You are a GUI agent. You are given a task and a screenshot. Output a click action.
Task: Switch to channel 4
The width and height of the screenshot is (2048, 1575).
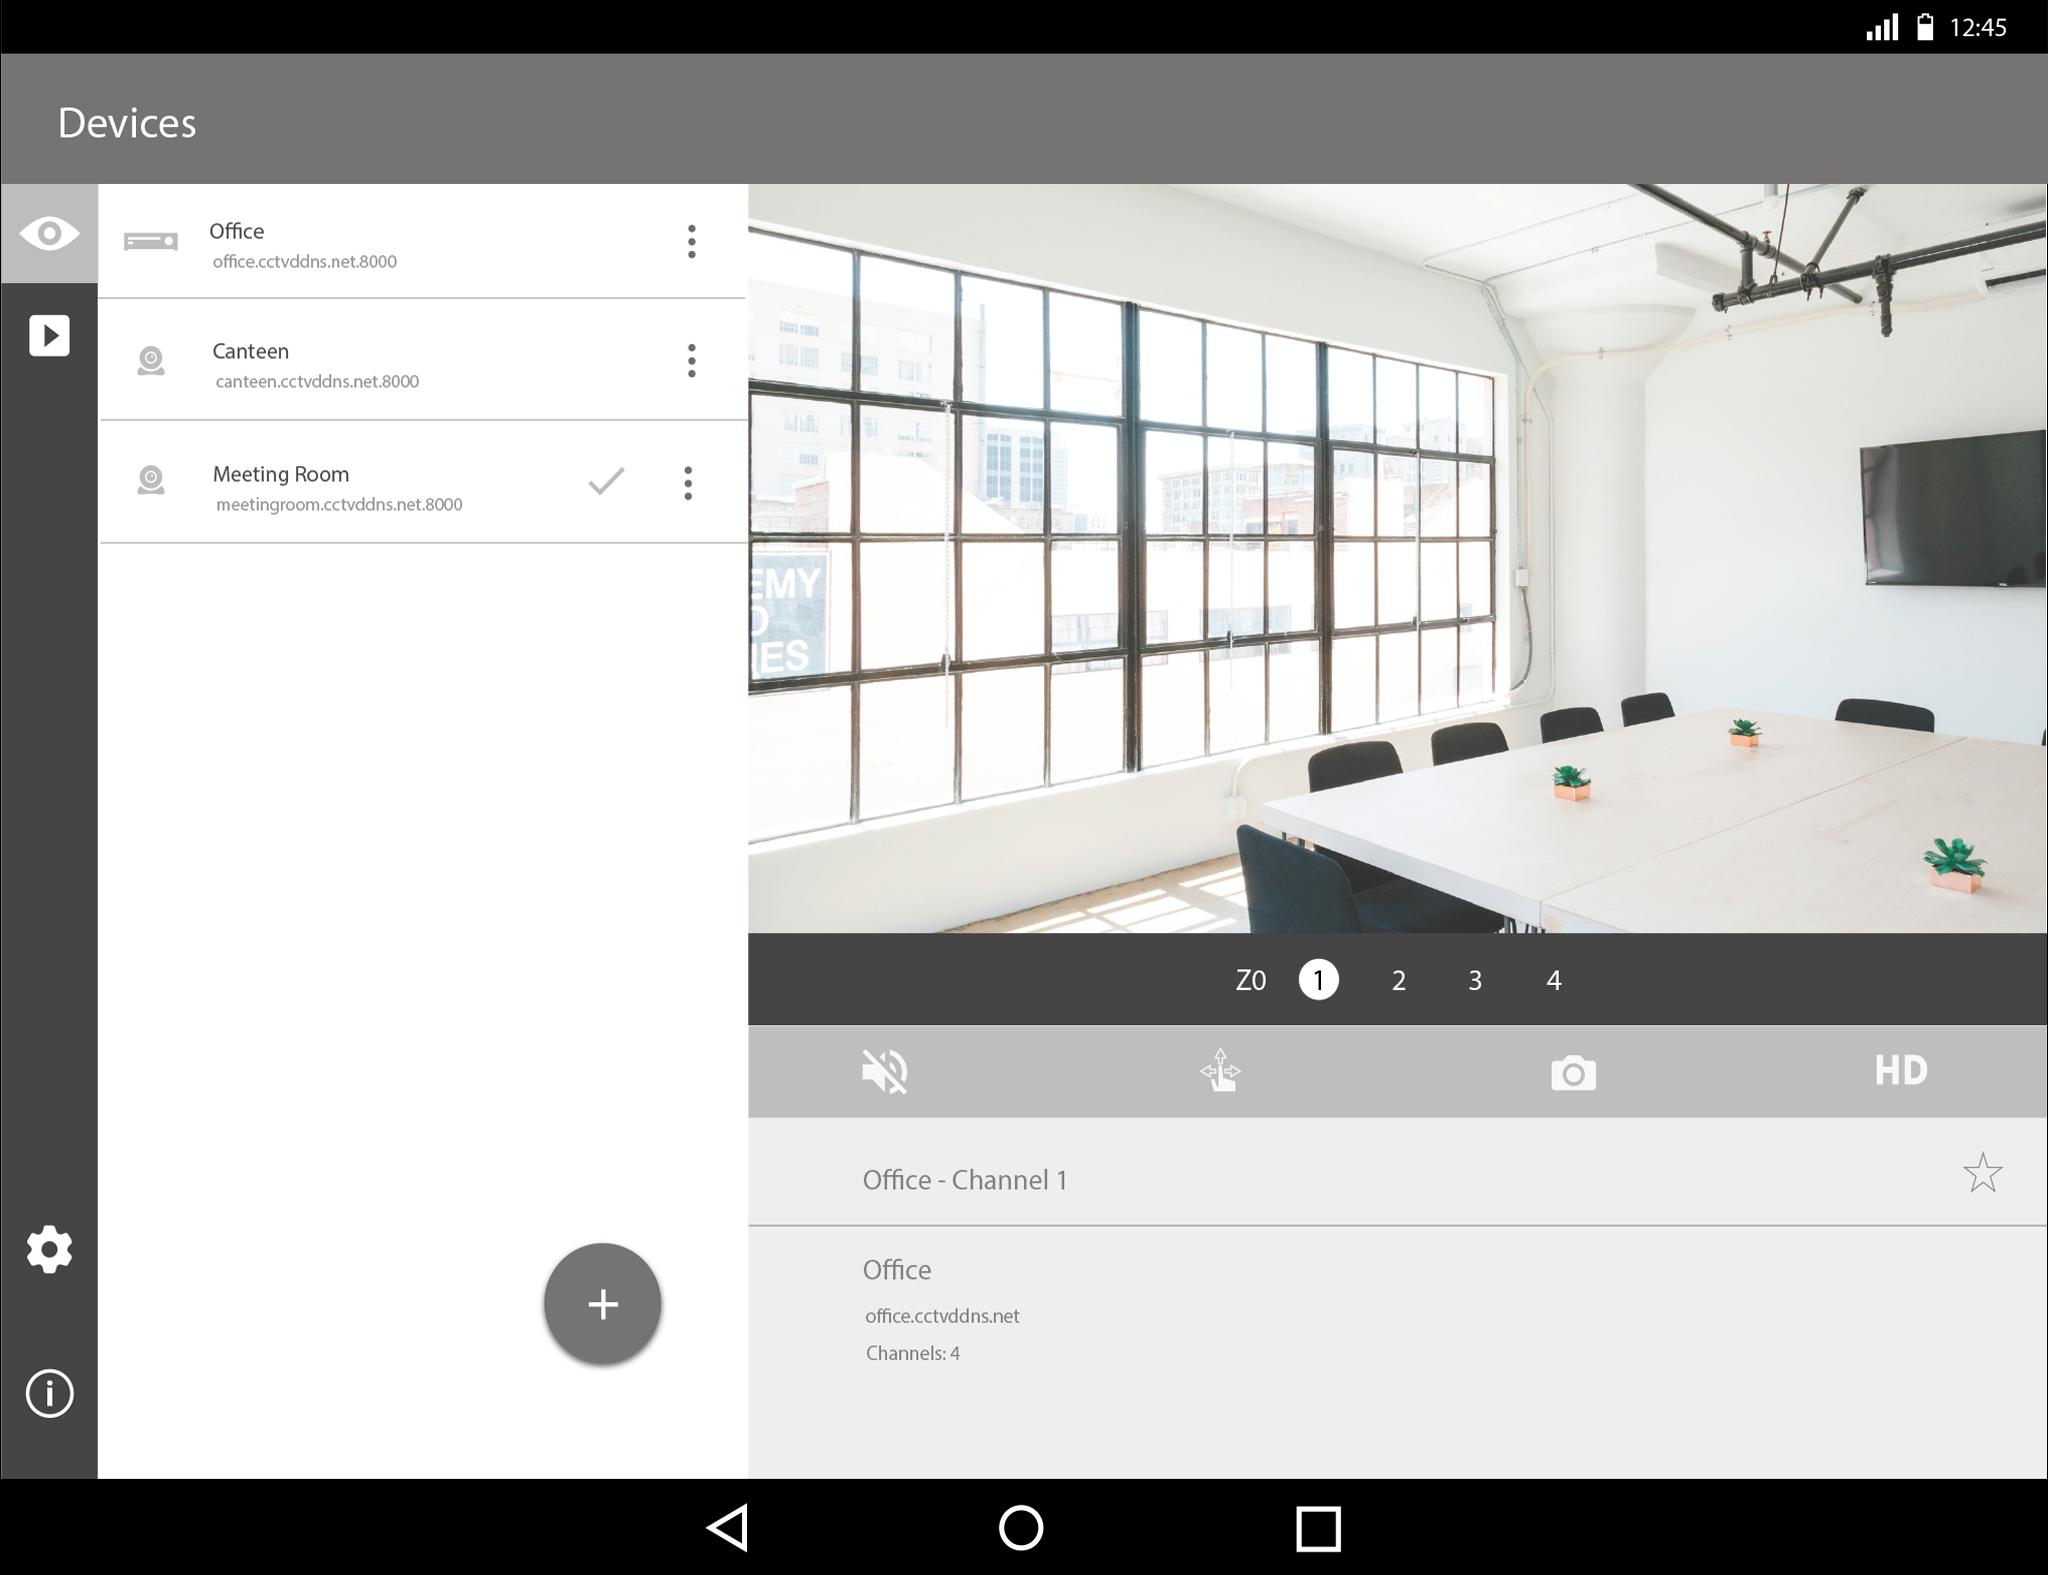(x=1554, y=980)
